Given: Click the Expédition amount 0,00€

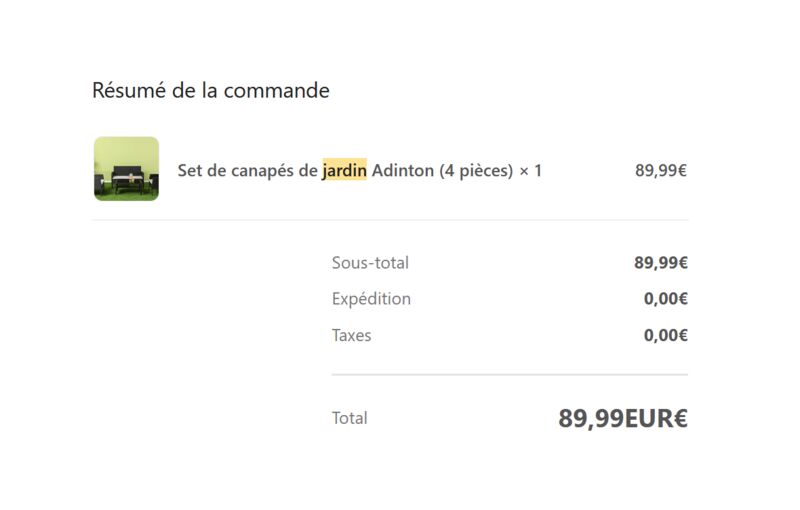Looking at the screenshot, I should click(665, 298).
